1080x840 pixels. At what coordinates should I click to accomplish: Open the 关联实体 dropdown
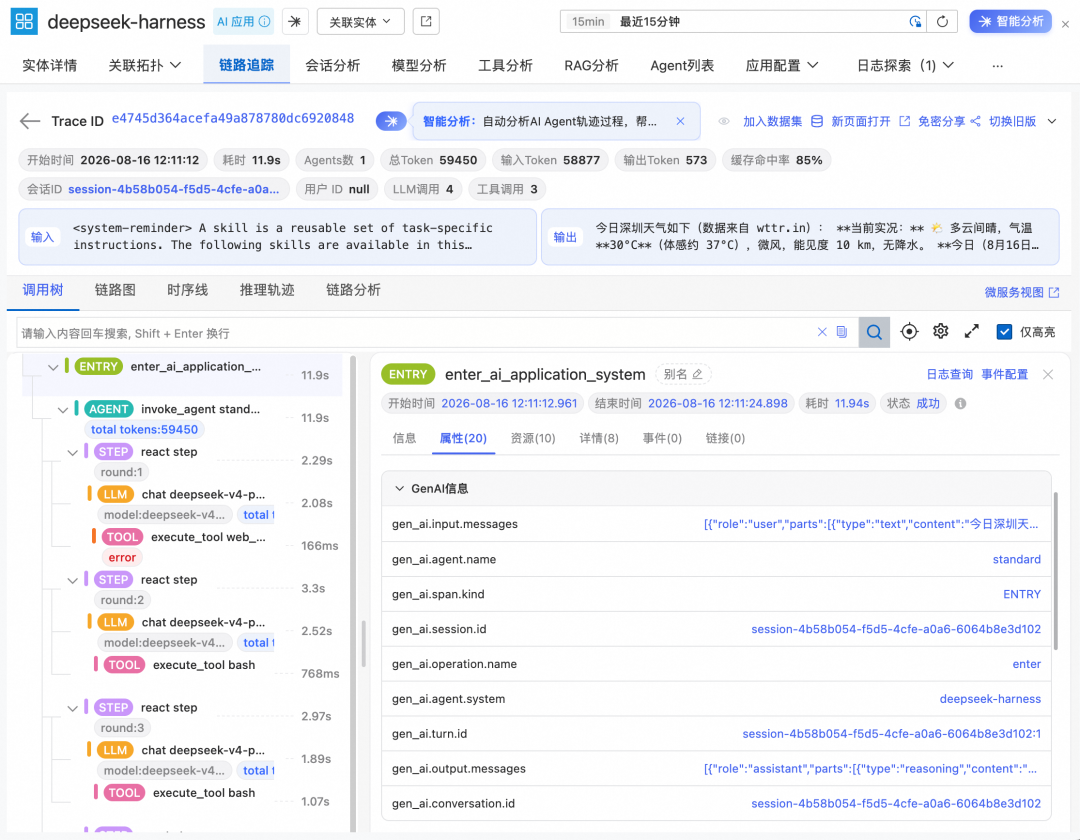click(360, 22)
